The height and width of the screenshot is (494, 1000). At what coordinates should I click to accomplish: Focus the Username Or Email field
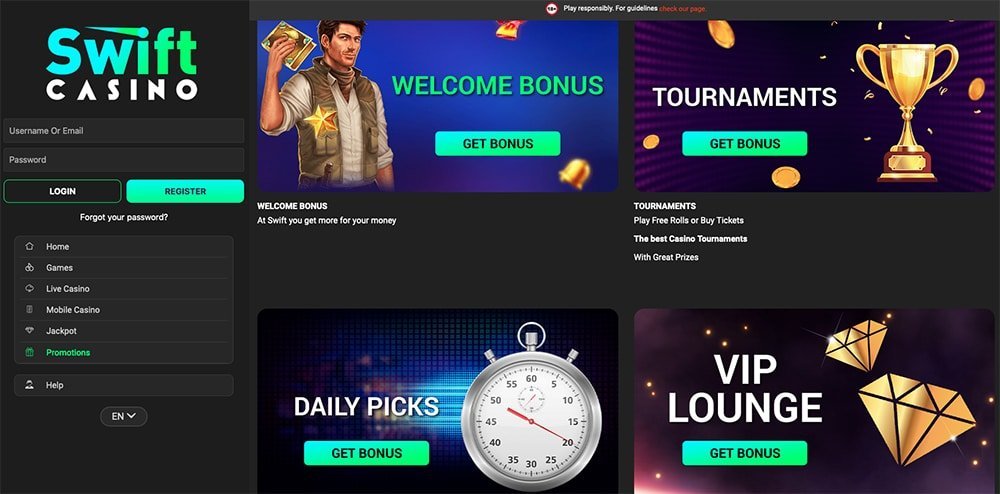pos(124,131)
